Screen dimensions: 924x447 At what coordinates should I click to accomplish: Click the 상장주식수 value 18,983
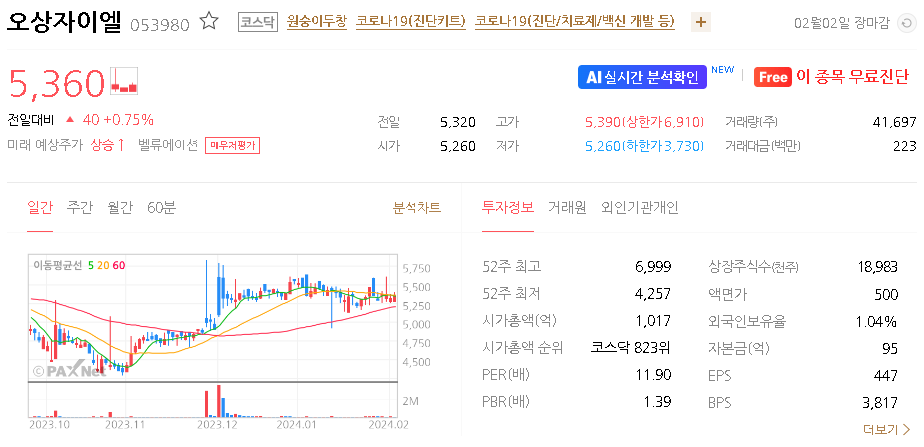click(x=878, y=267)
